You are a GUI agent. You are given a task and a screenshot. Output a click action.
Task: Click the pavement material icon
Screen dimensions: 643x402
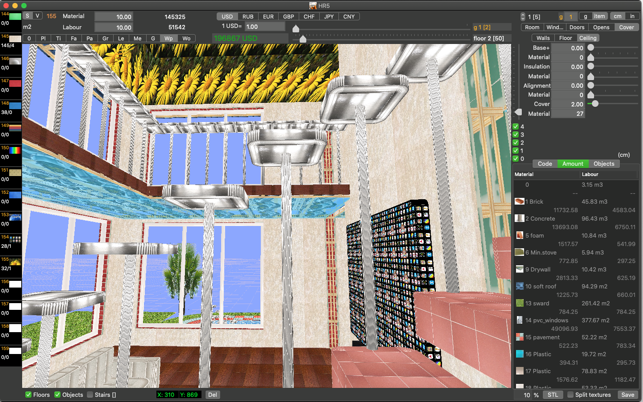(519, 337)
